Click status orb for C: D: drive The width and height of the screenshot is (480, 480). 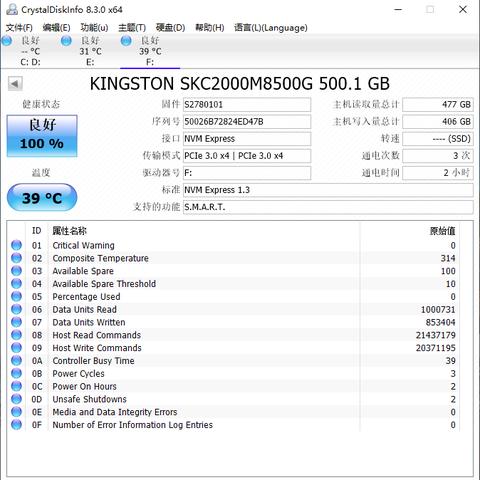click(x=6, y=41)
